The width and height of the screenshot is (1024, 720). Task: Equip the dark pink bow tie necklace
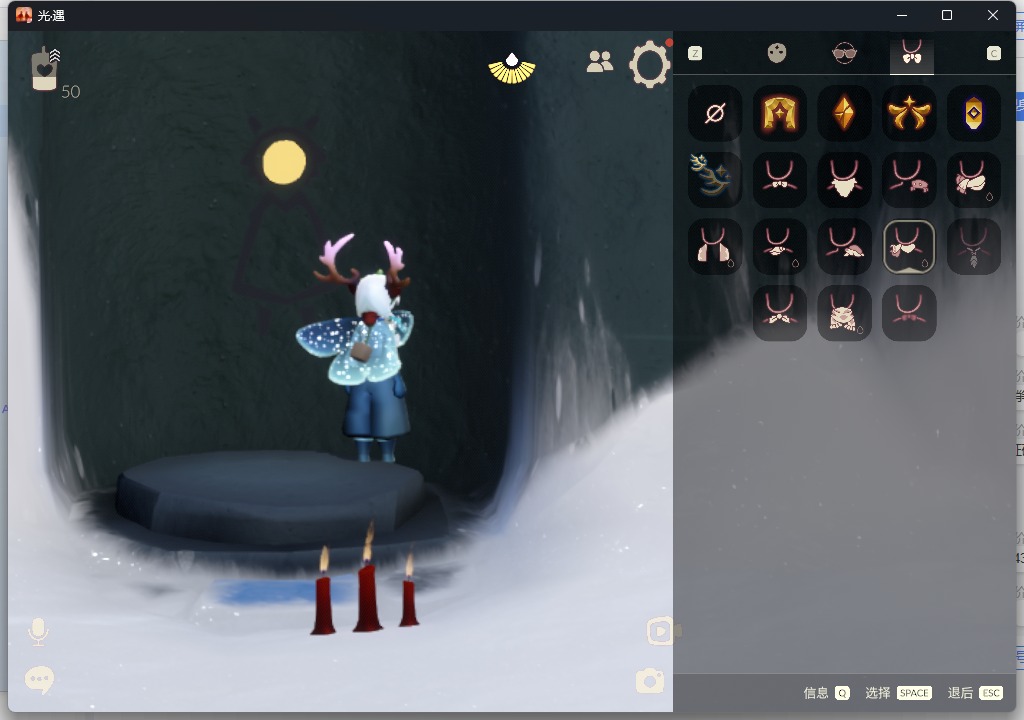[x=909, y=313]
